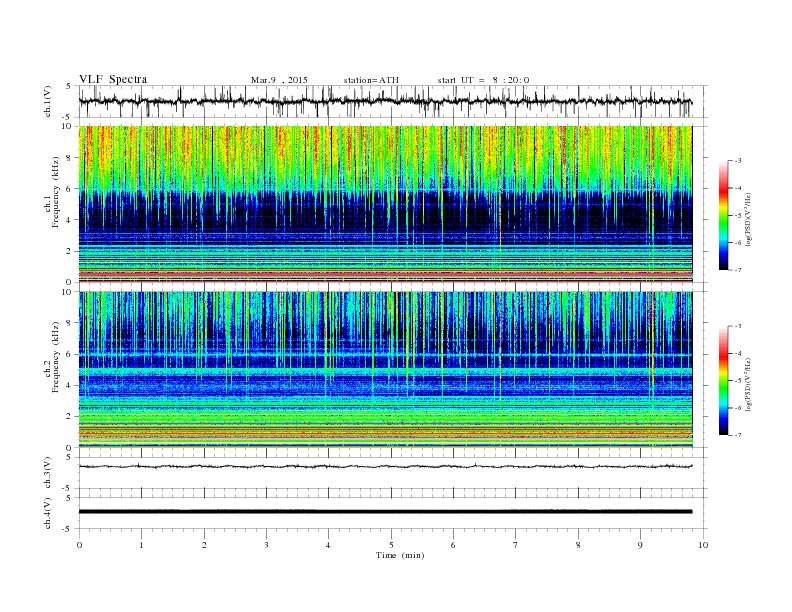Click the ch.2 spectrogram color scale bar
Image resolution: width=792 pixels, height=612 pixels.
pos(723,380)
